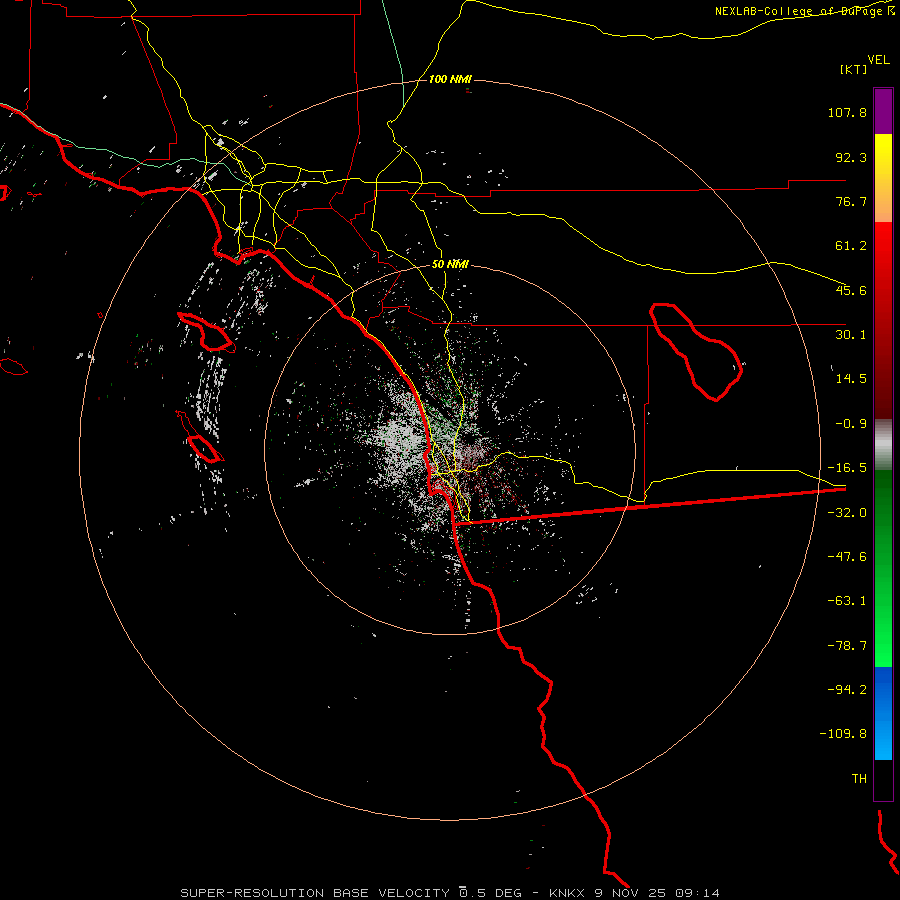
Task: Click the -94.2 value on velocity scale
Action: coord(847,689)
